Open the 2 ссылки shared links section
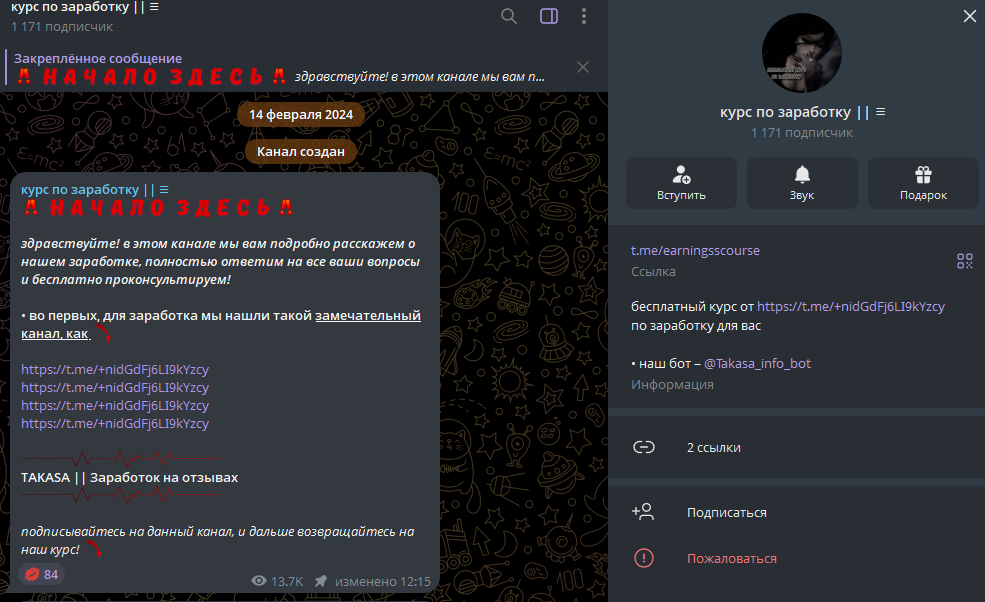This screenshot has height=602, width=985. point(797,447)
